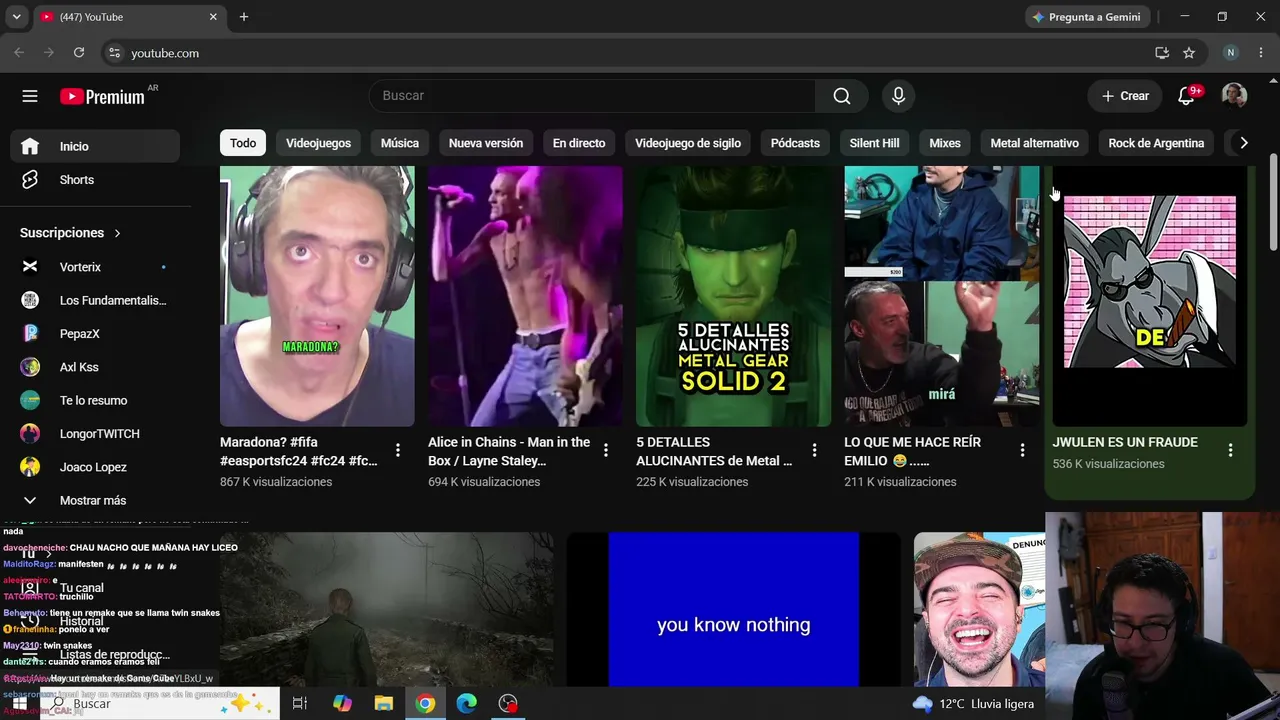Select the Videojuego de sigilo chip
The image size is (1280, 720).
(x=688, y=143)
